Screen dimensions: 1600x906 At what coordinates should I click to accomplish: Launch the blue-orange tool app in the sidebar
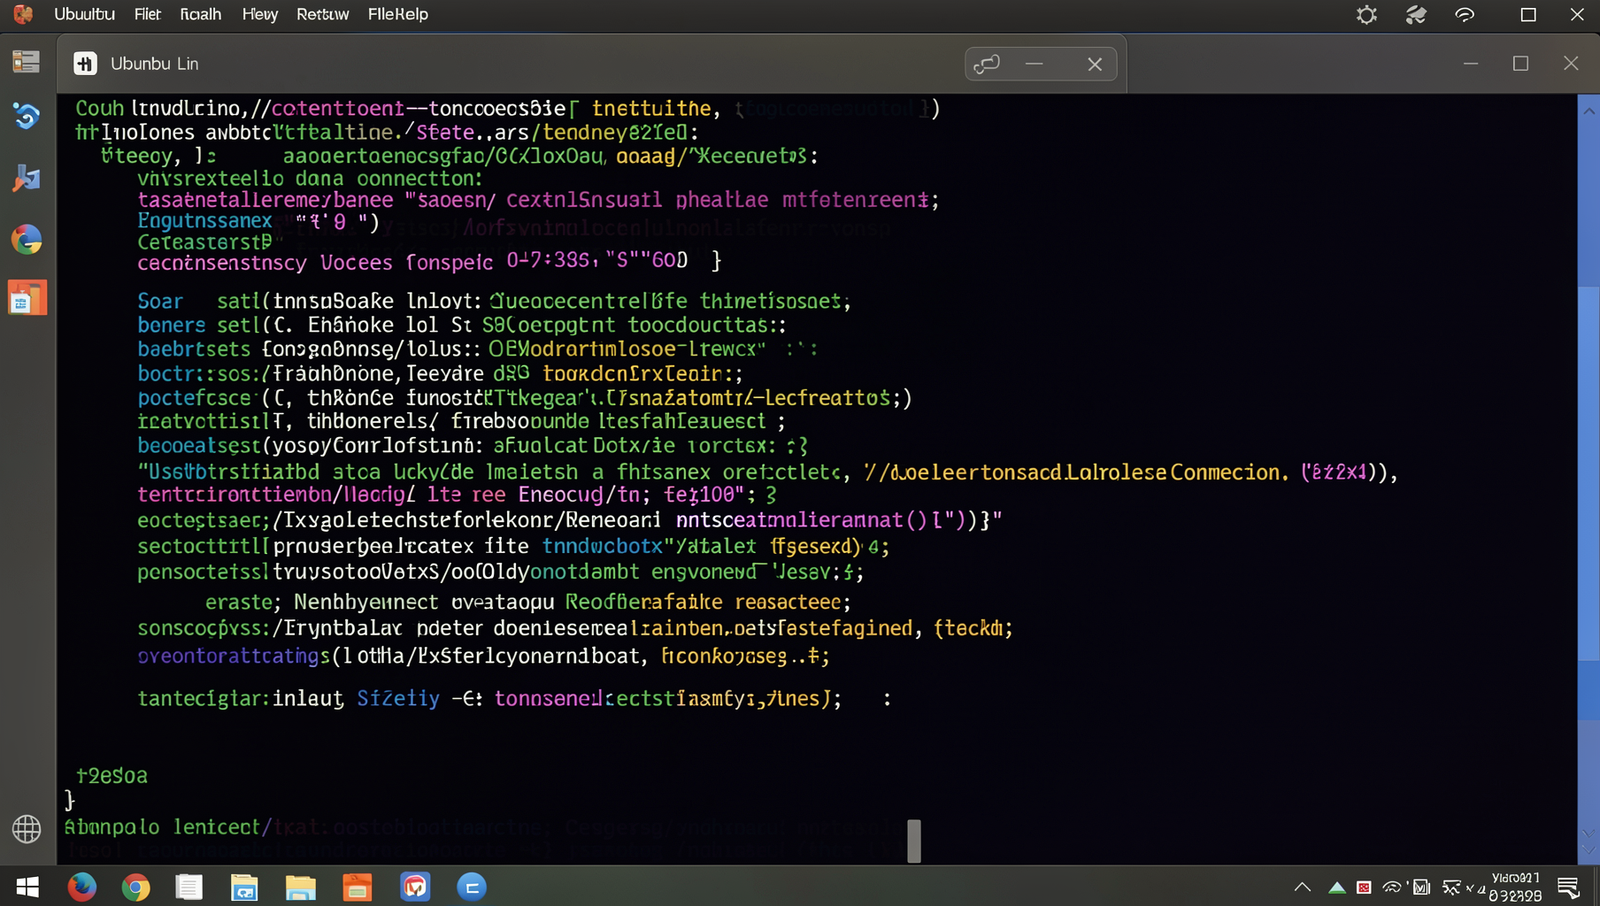click(x=26, y=178)
